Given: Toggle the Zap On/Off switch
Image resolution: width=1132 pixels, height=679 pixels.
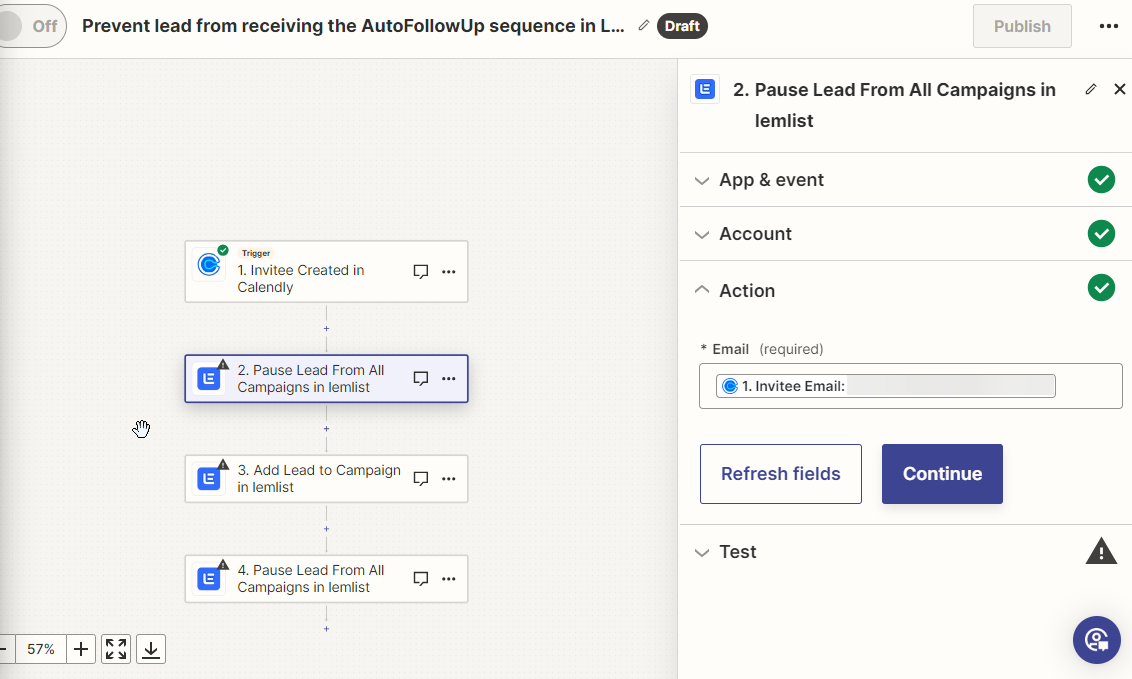Looking at the screenshot, I should (32, 26).
